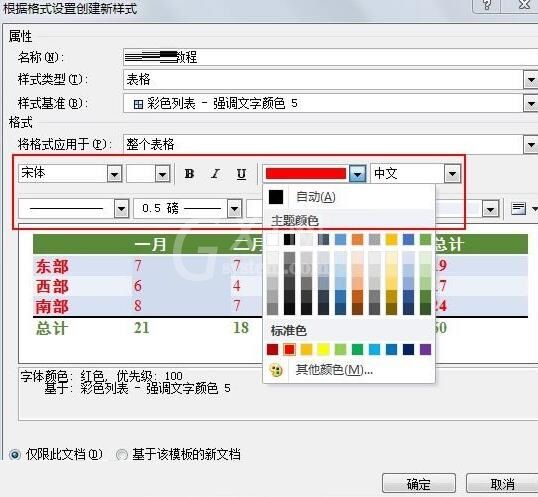Screen dimensions: 538x497
Task: Open the line style dropdown arrow
Action: click(x=121, y=209)
